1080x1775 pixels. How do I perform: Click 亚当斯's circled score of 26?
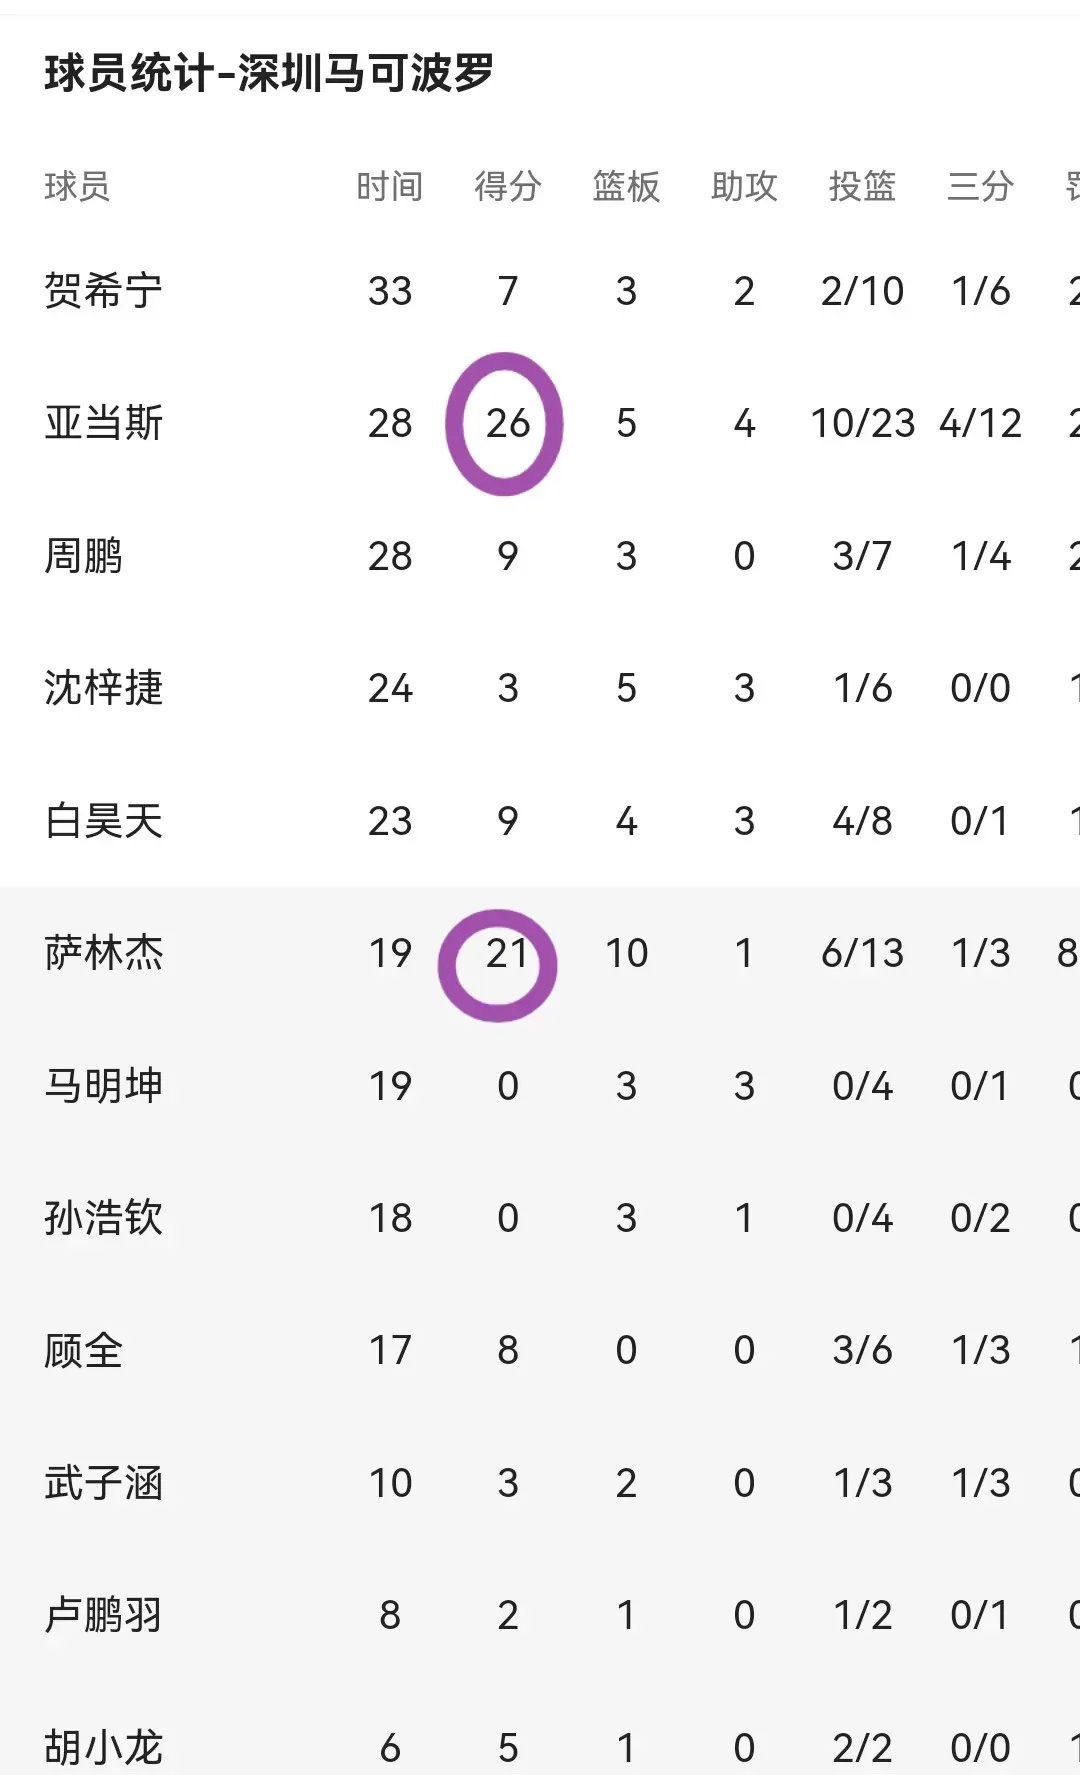coord(508,423)
